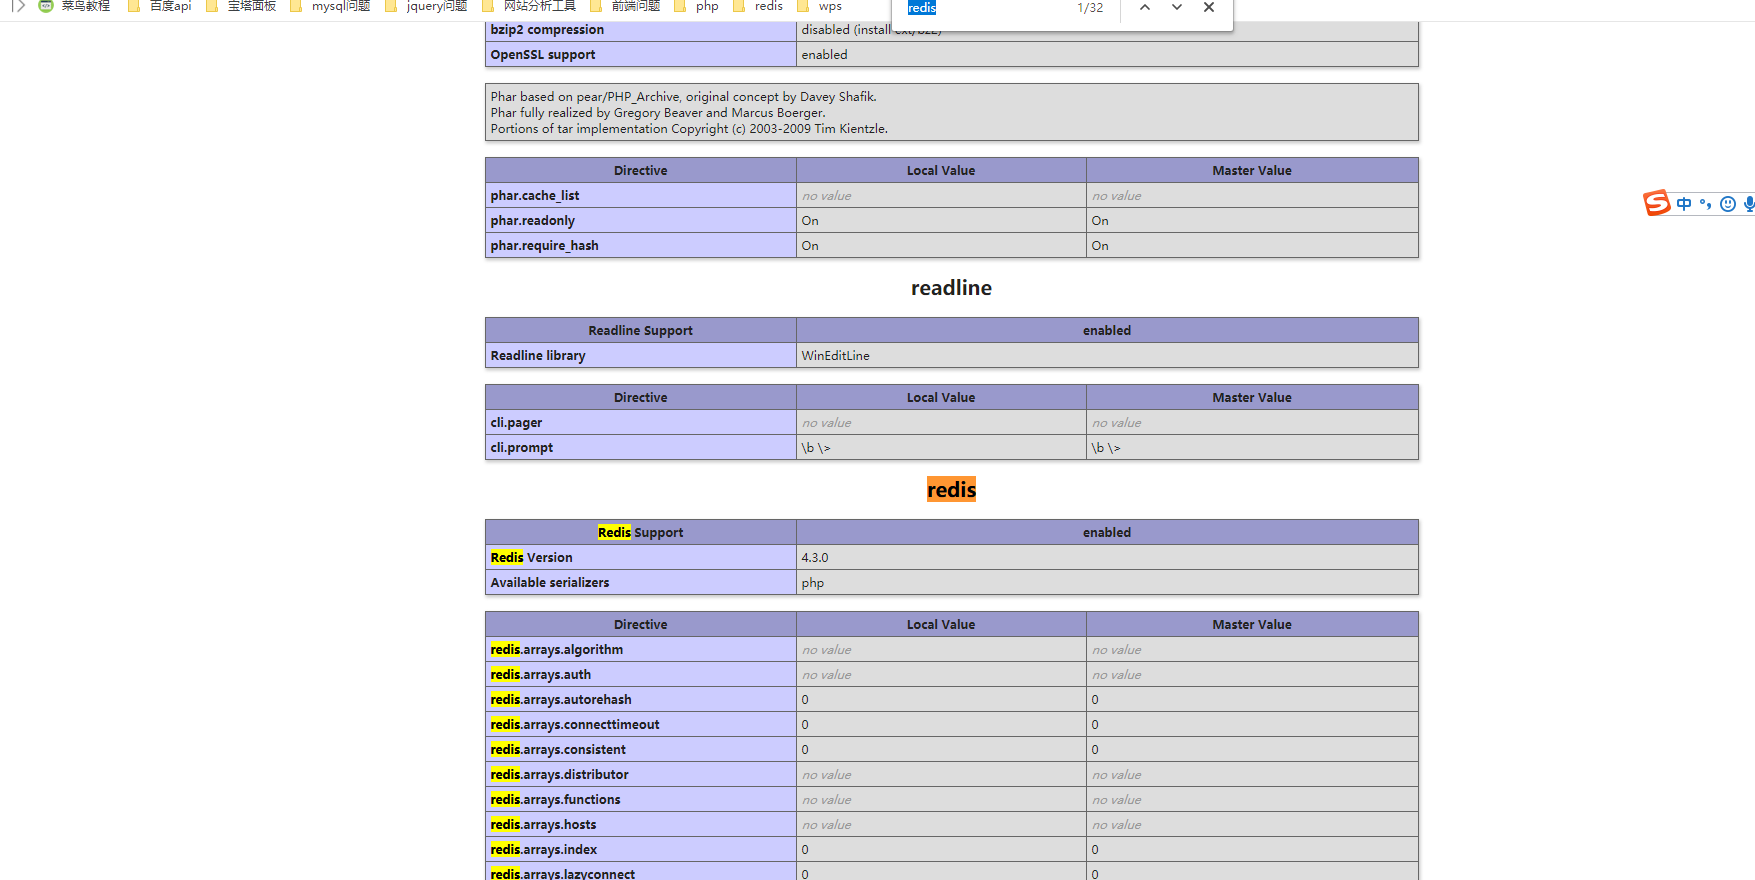1755x880 pixels.
Task: Click the Directive header in readline table
Action: pyautogui.click(x=640, y=398)
